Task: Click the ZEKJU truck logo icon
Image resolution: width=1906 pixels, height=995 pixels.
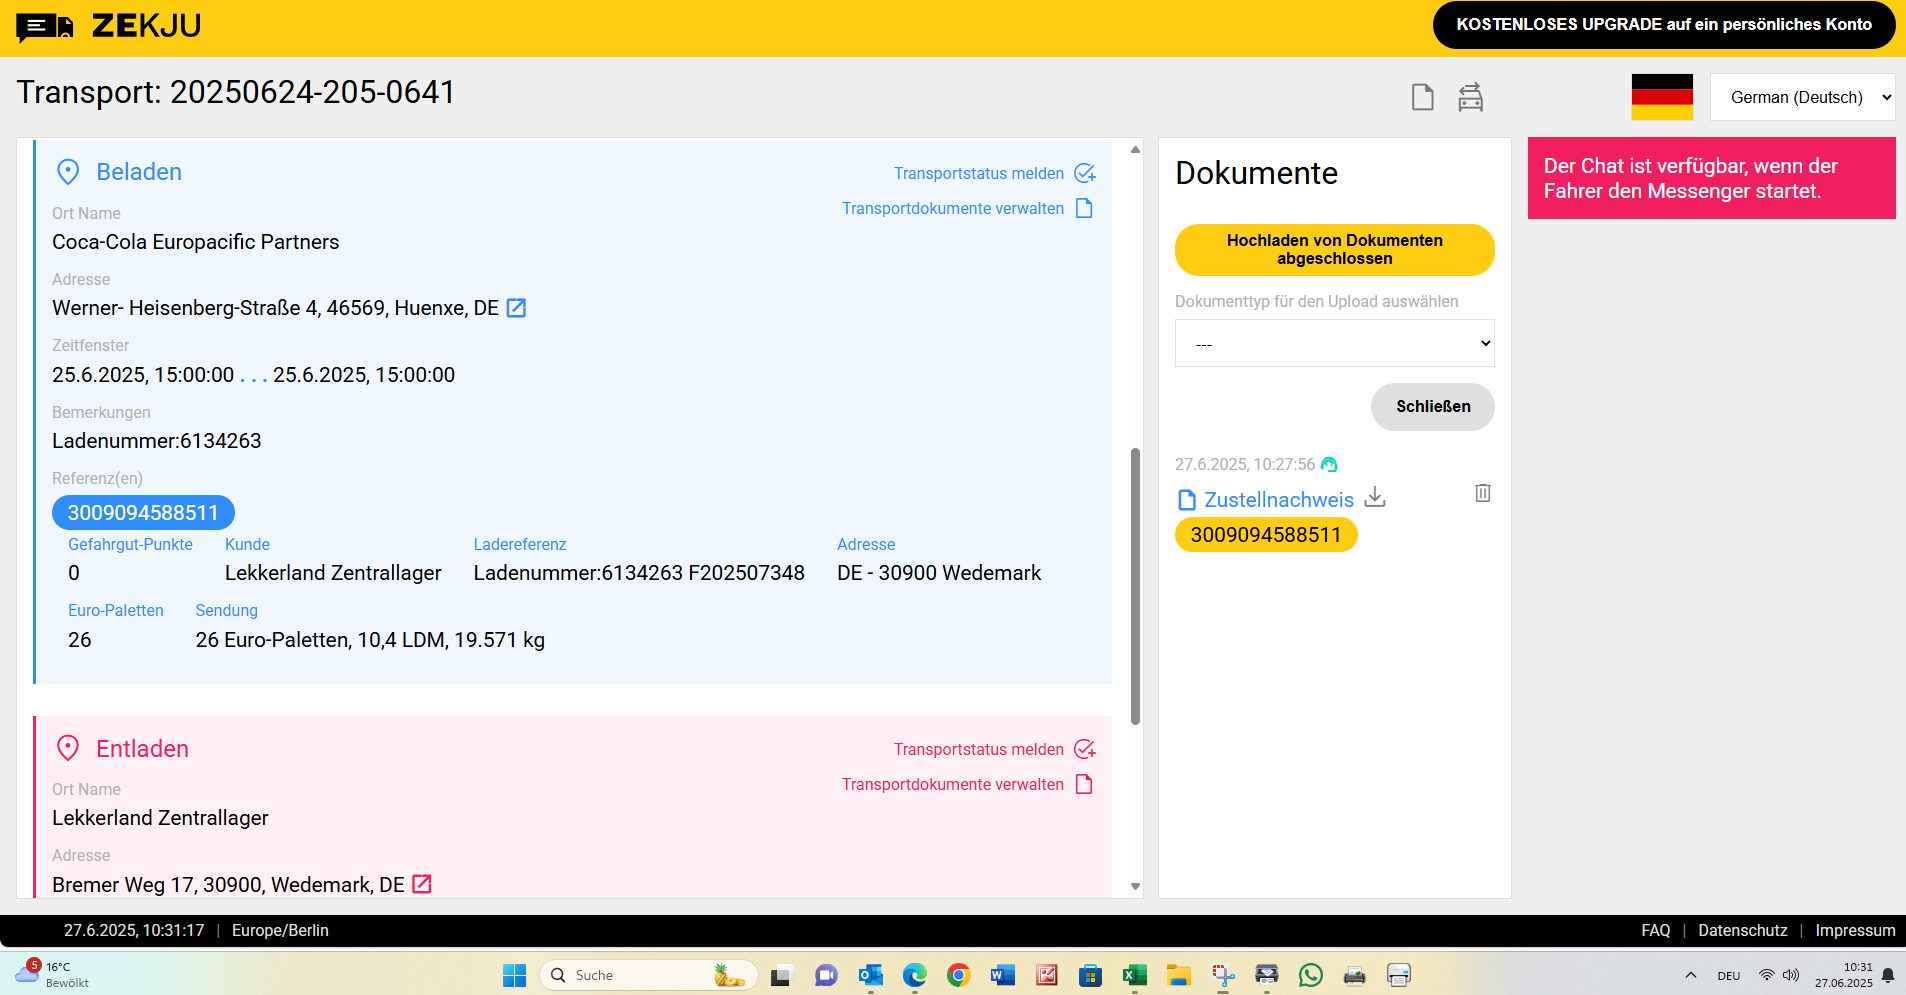Action: coord(45,27)
